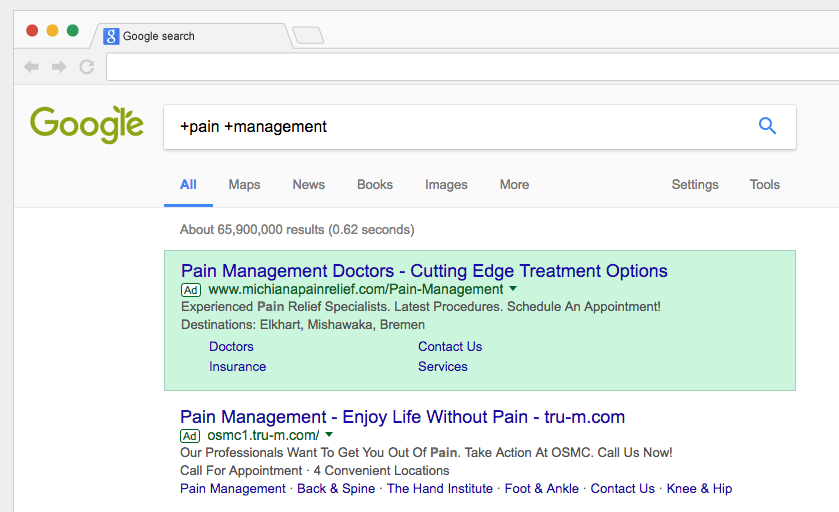This screenshot has height=512, width=839.
Task: Open Pain Management - Enjoy Life Without Pain title
Action: 402,417
